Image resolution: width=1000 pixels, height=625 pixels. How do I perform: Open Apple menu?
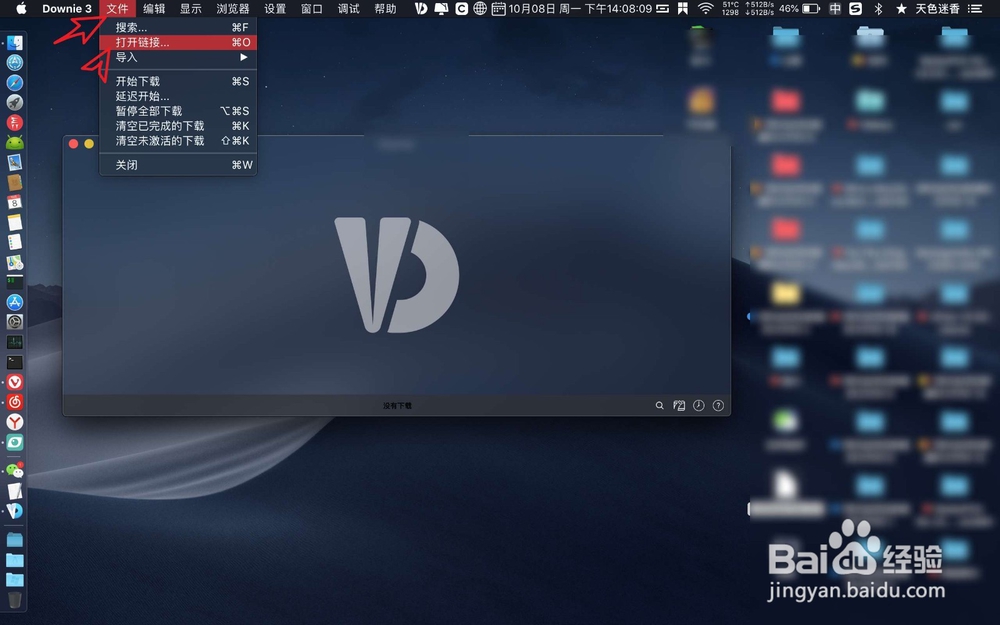point(21,8)
